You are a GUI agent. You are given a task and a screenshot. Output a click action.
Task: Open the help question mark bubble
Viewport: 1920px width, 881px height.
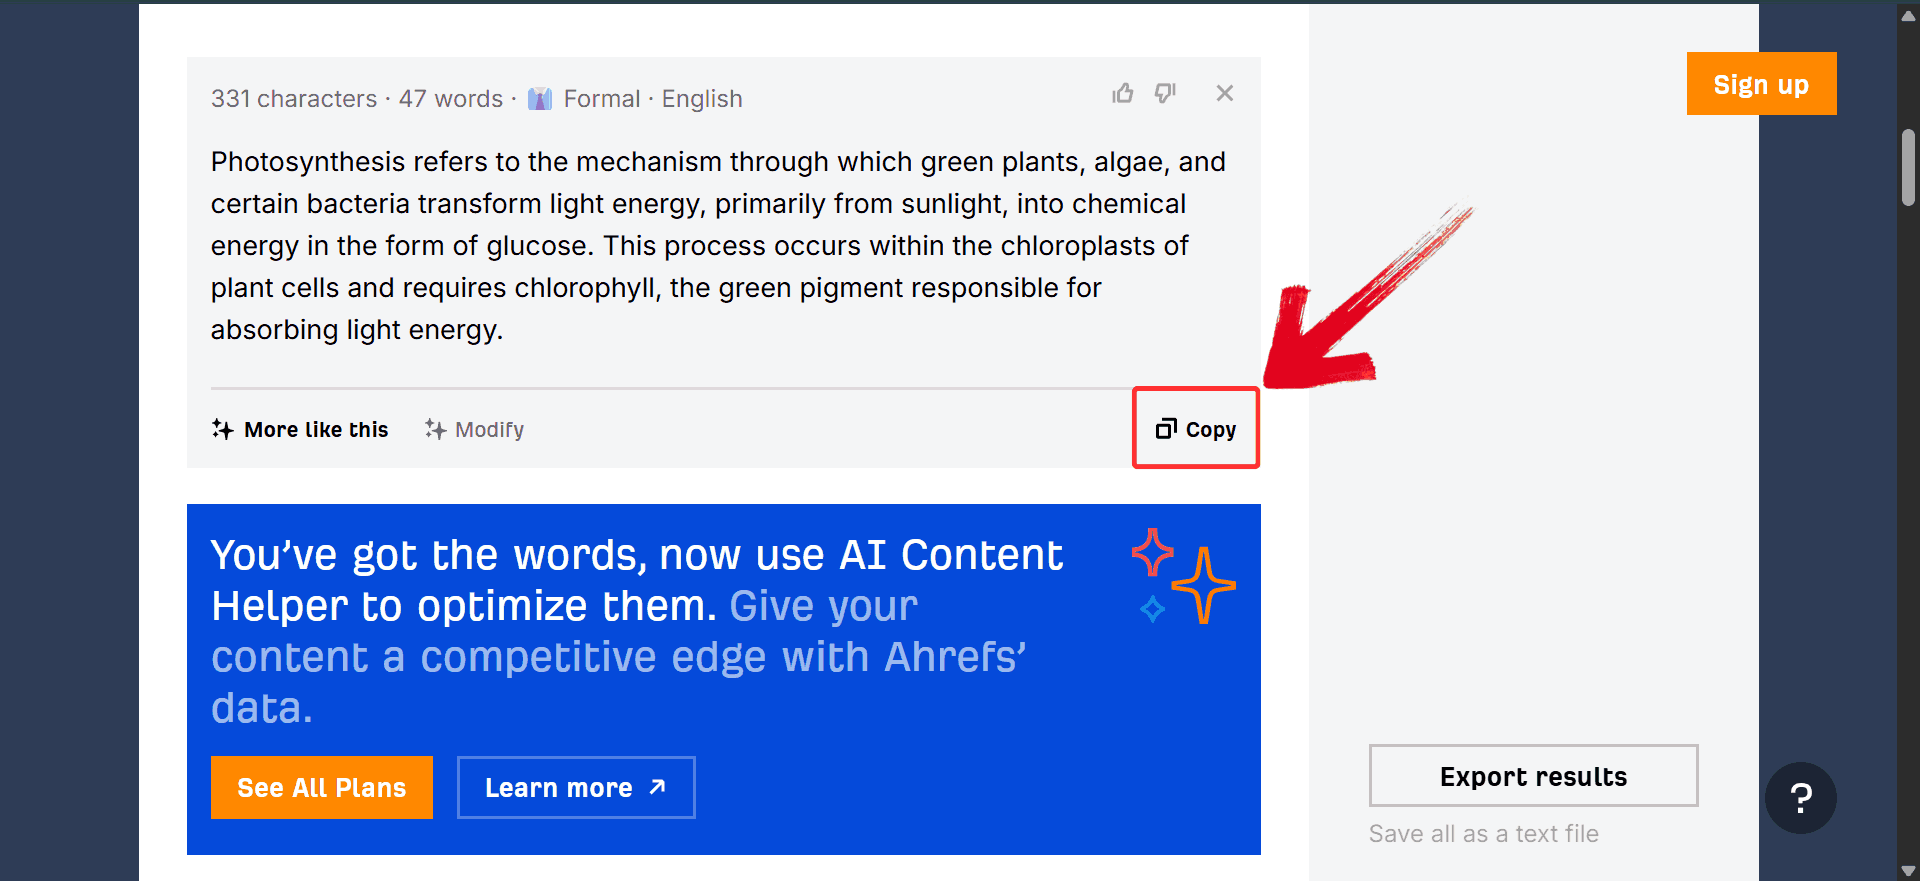point(1800,798)
